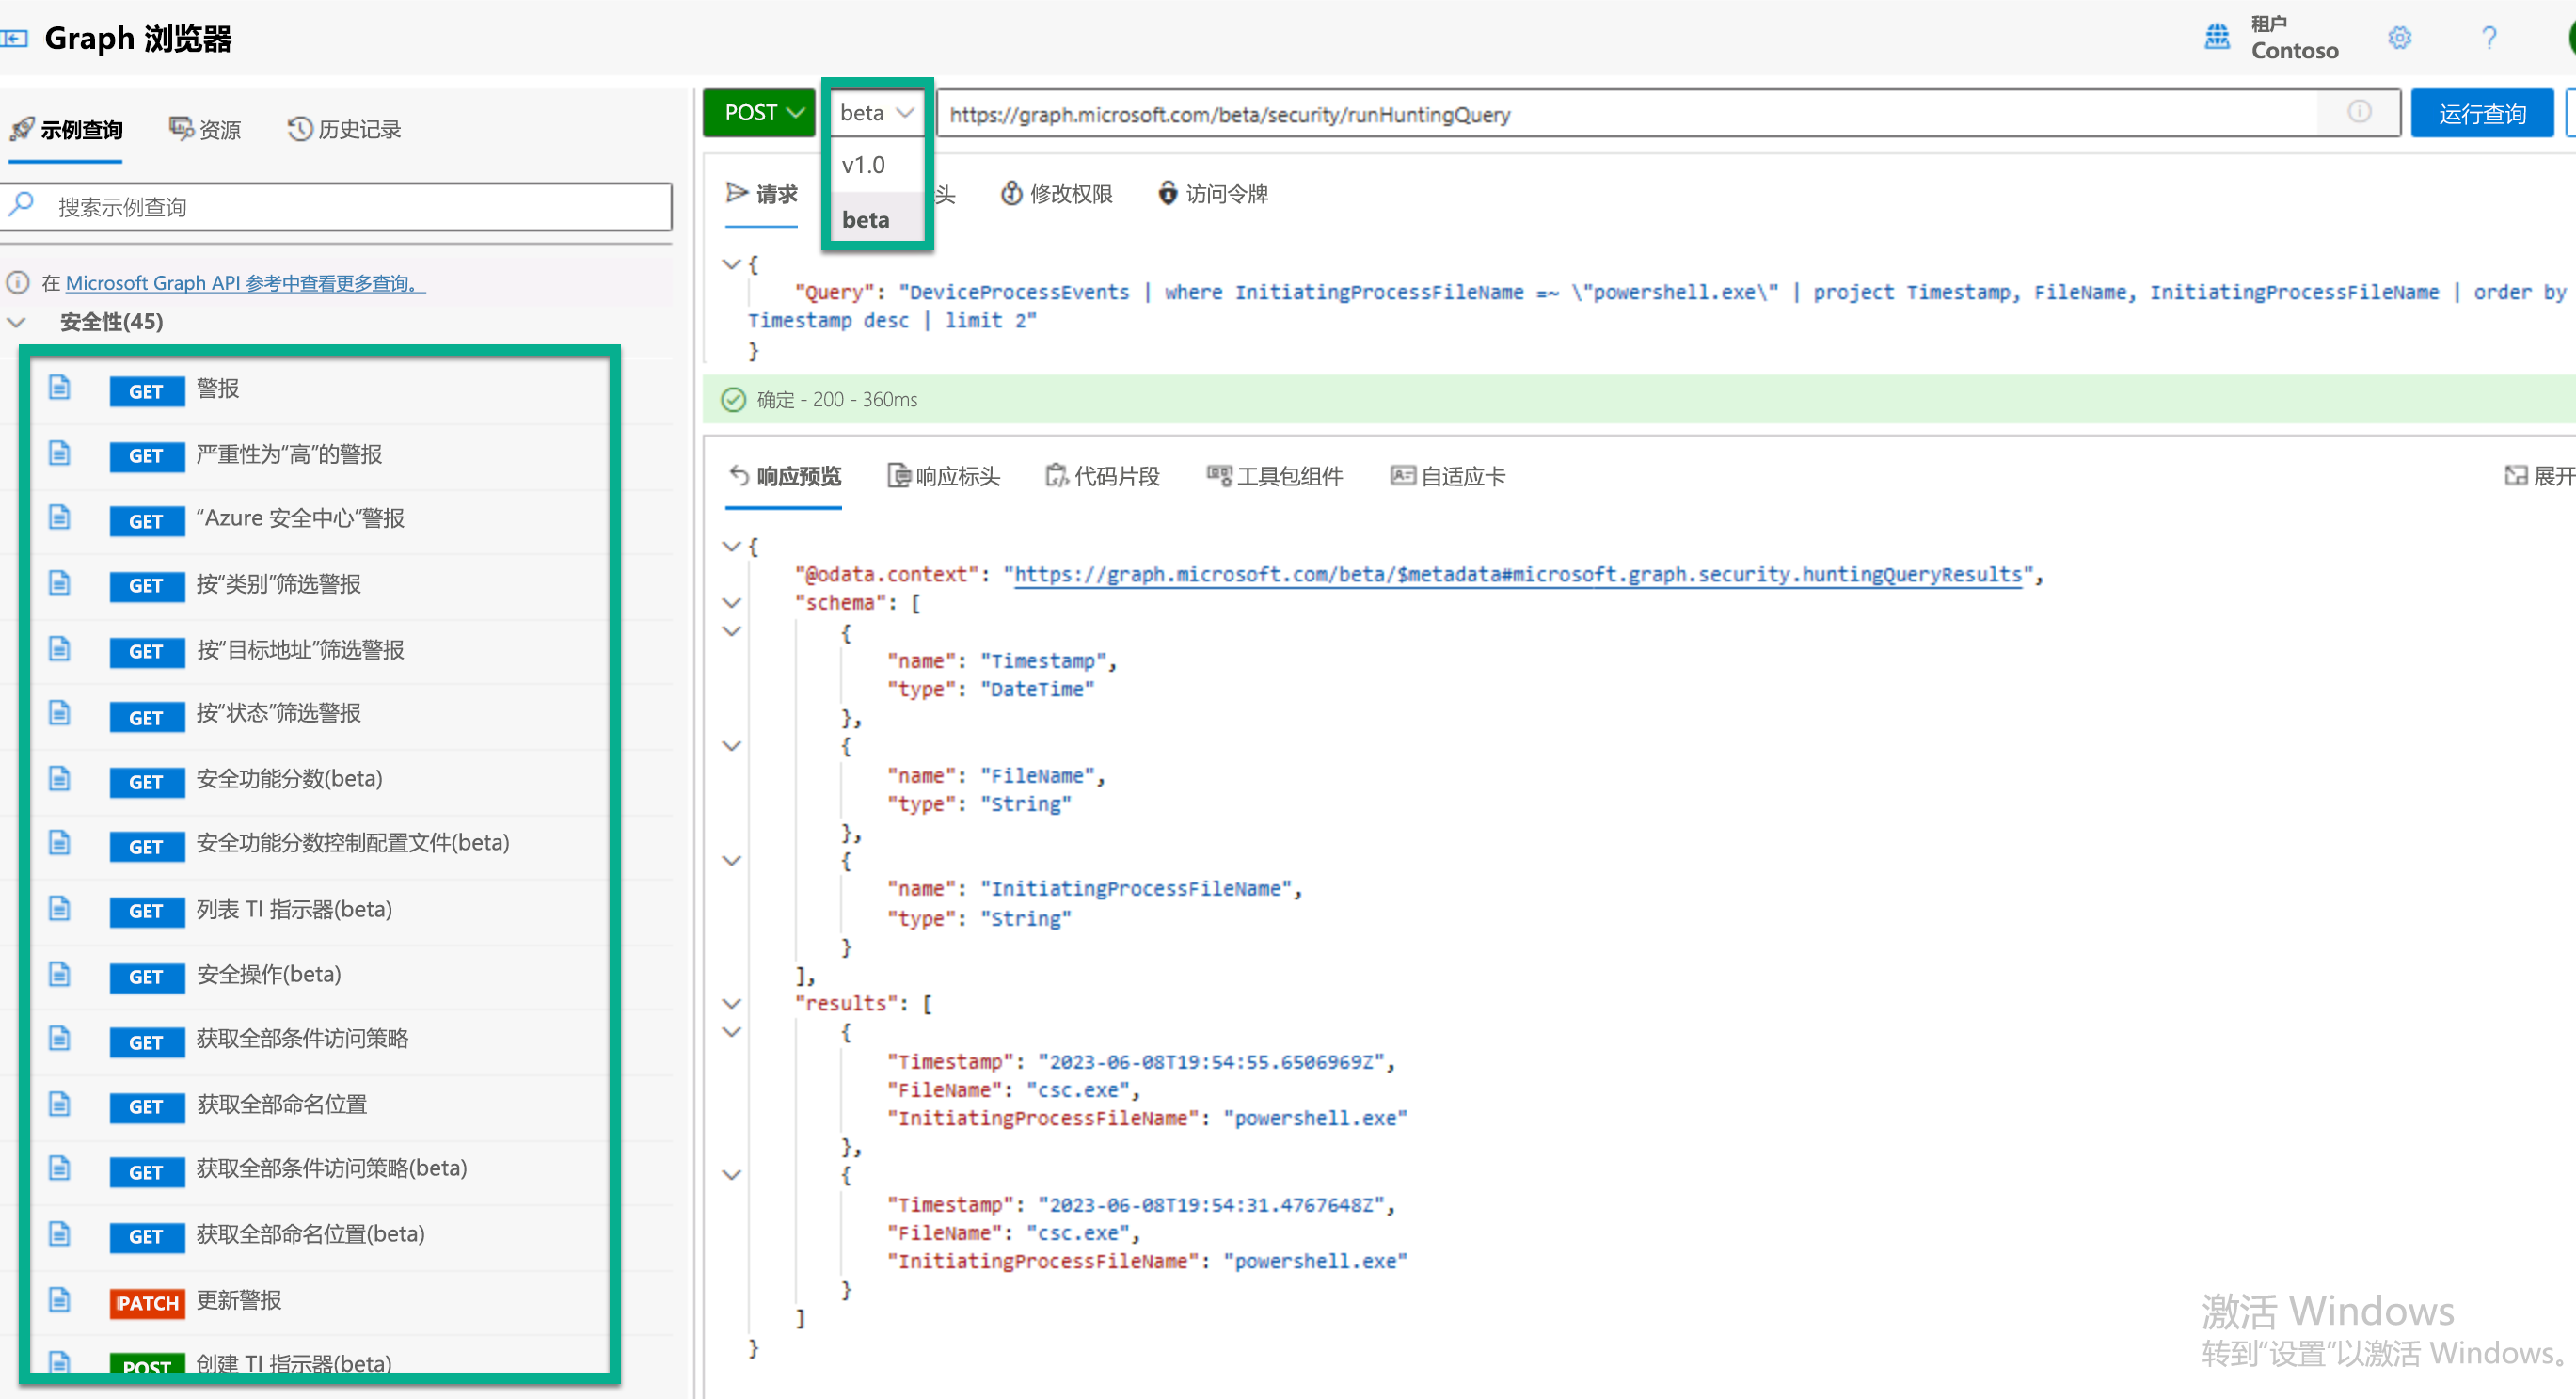The image size is (2576, 1399).
Task: Click expand icon 展开 in response panel
Action: (x=2516, y=476)
